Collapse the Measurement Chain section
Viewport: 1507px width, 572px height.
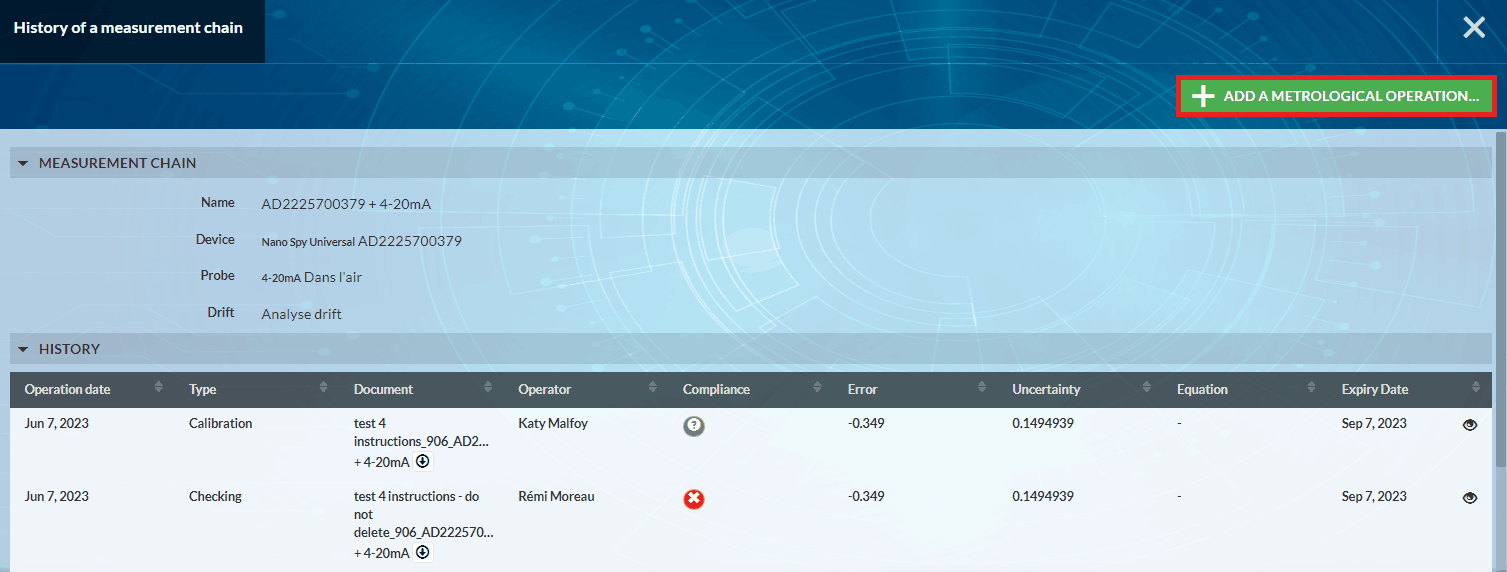pyautogui.click(x=23, y=163)
